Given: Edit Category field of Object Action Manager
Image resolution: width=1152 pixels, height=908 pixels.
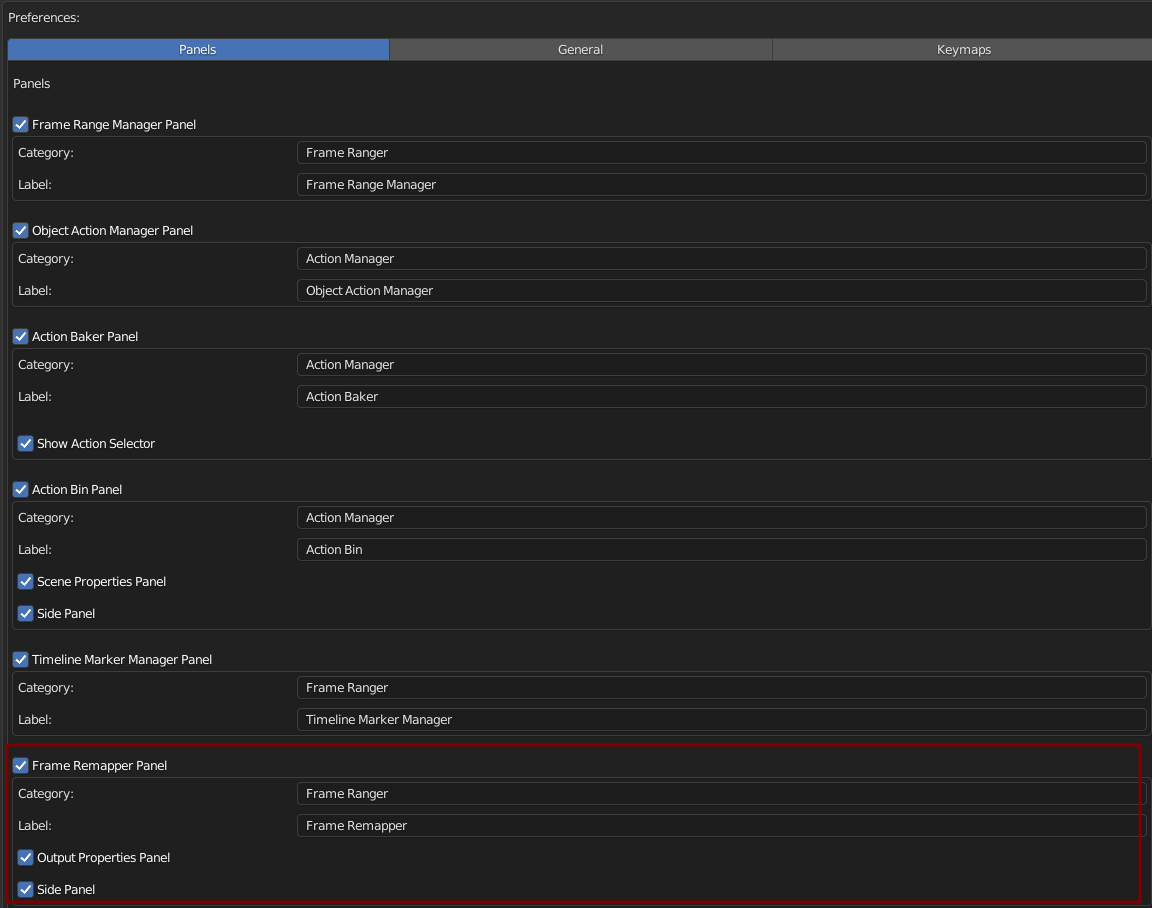Looking at the screenshot, I should tap(721, 259).
